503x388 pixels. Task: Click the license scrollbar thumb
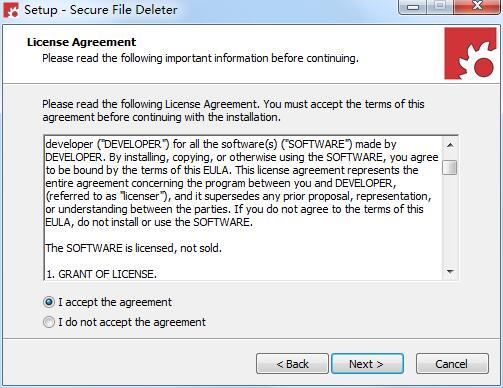[450, 167]
